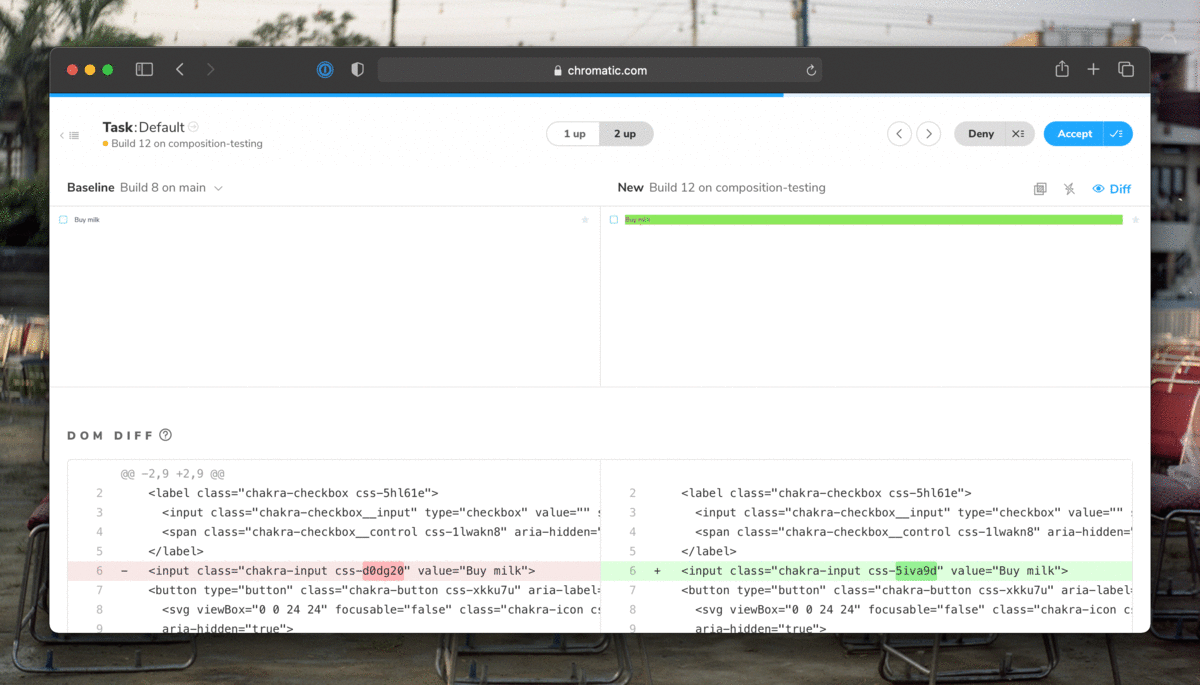Open the DOM Diff help icon
The height and width of the screenshot is (685, 1200).
click(x=166, y=435)
